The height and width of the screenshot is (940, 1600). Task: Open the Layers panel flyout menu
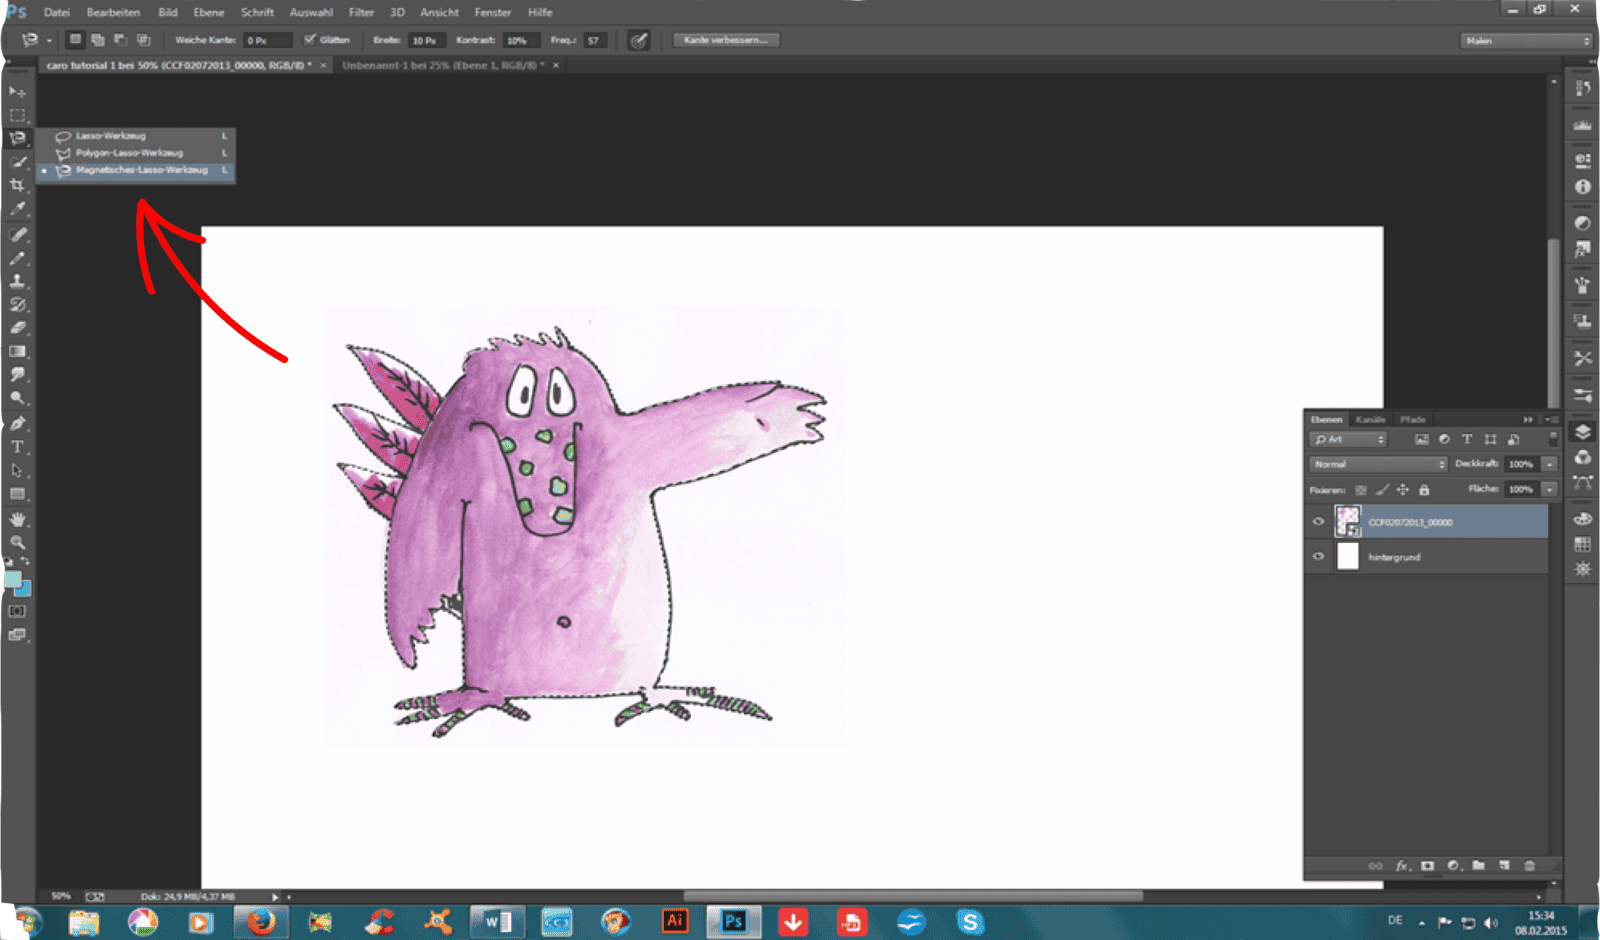[1550, 419]
